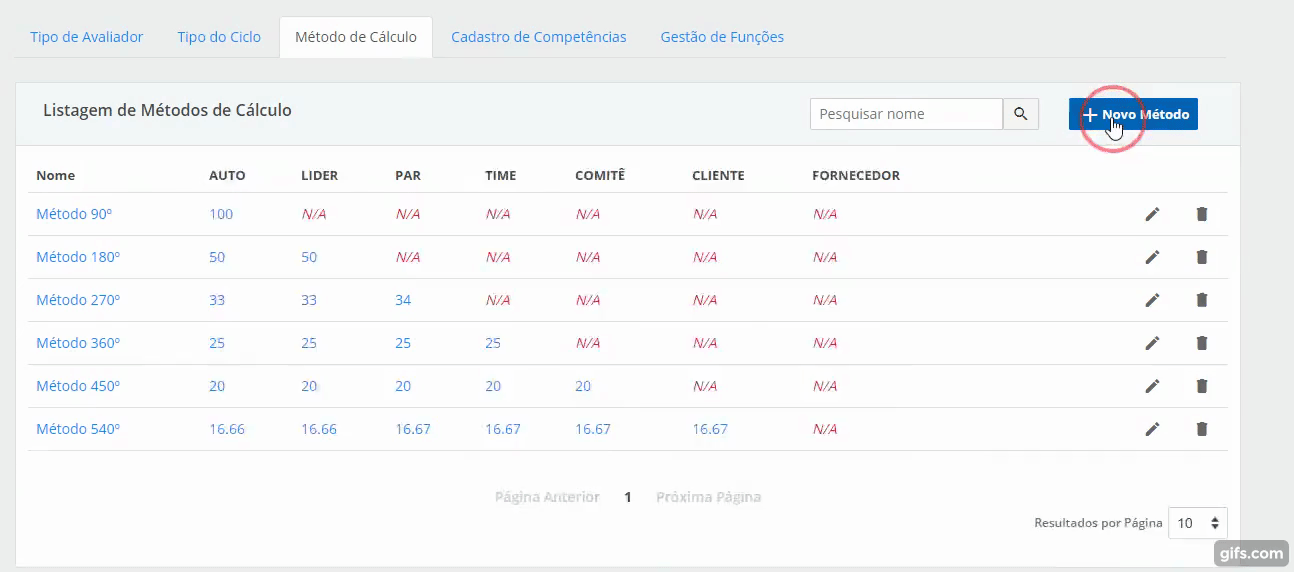Delete Método 270º using trash icon

click(x=1202, y=300)
